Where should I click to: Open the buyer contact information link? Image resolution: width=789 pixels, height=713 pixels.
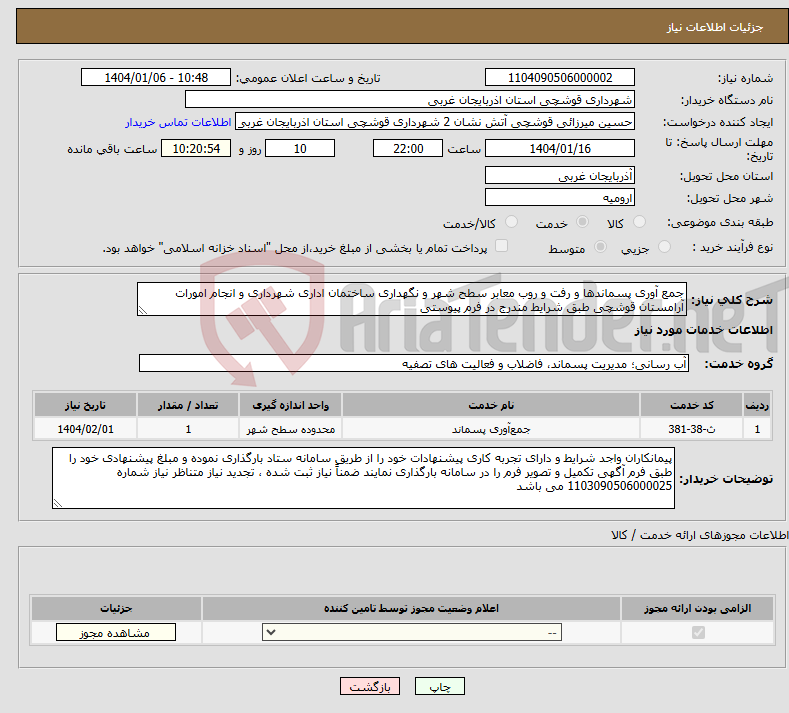(178, 122)
